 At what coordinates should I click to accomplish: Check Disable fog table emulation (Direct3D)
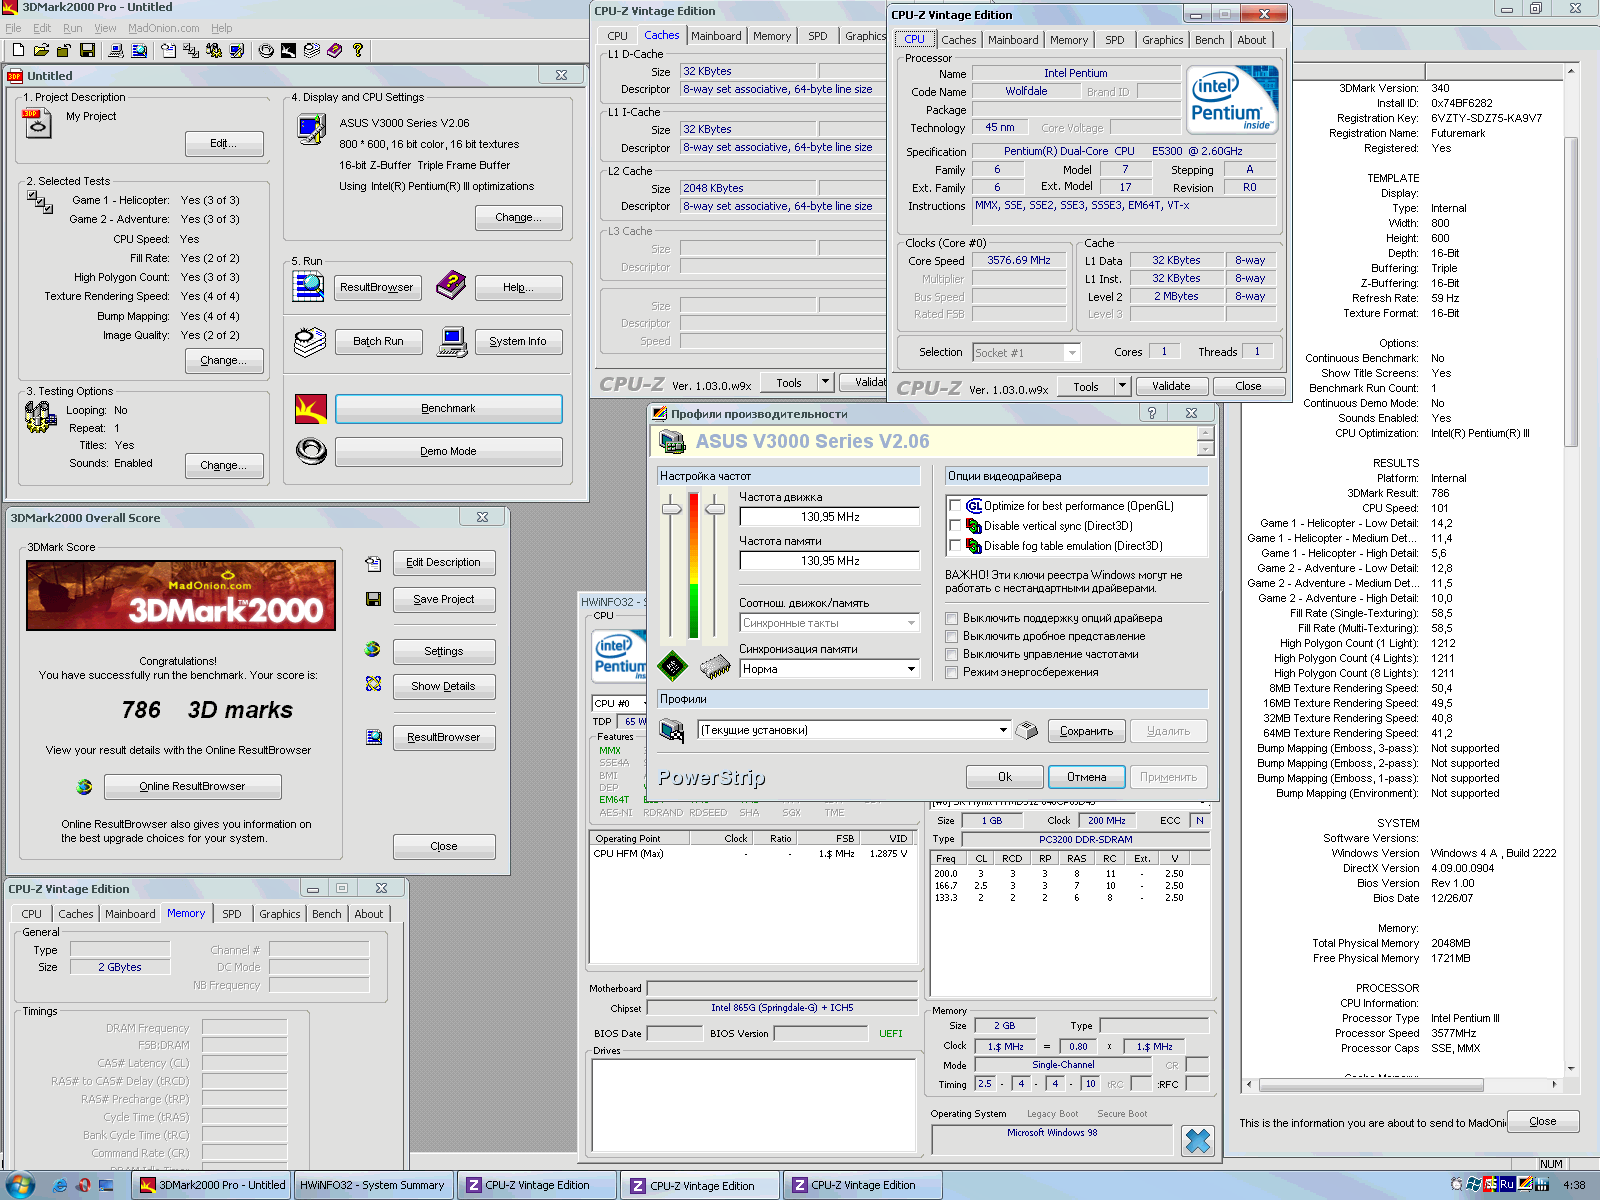pyautogui.click(x=955, y=546)
